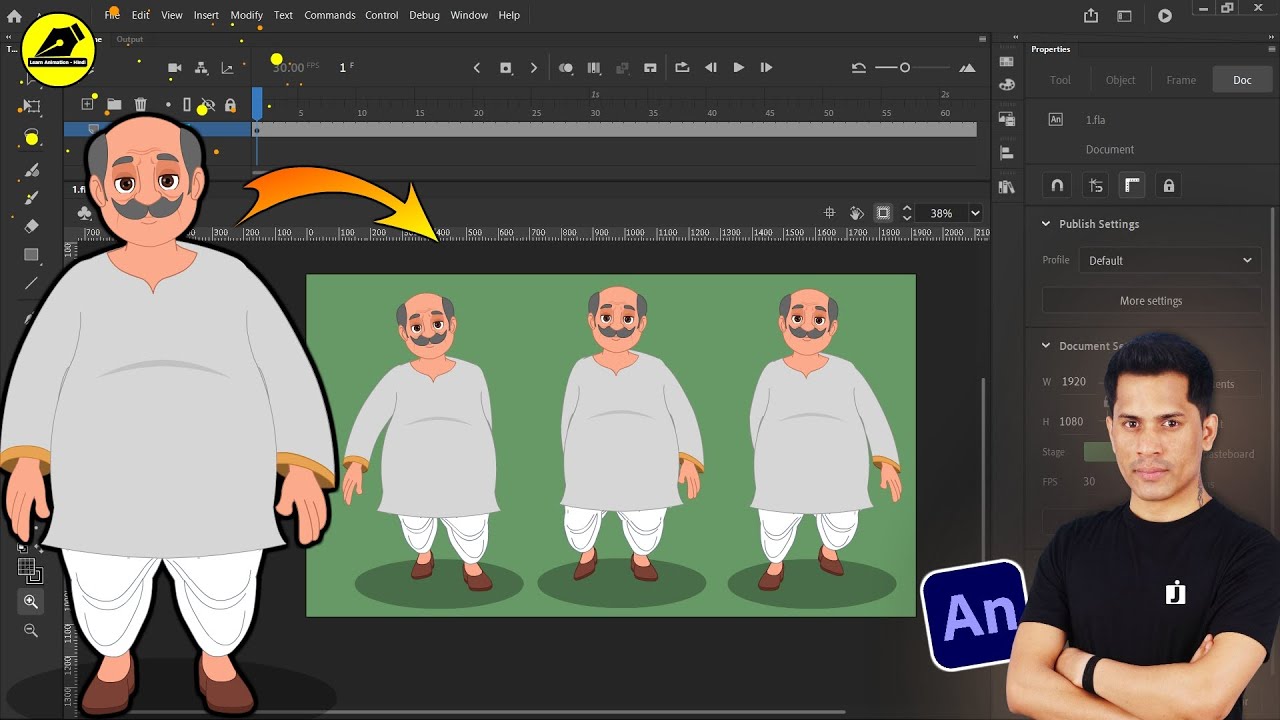The height and width of the screenshot is (720, 1280).
Task: Select the Fluid Brush tool
Action: coord(32,170)
